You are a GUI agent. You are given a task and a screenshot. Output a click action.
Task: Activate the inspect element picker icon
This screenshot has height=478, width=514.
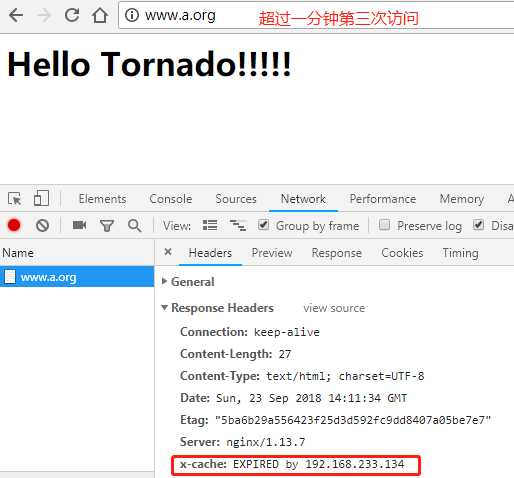[x=15, y=199]
